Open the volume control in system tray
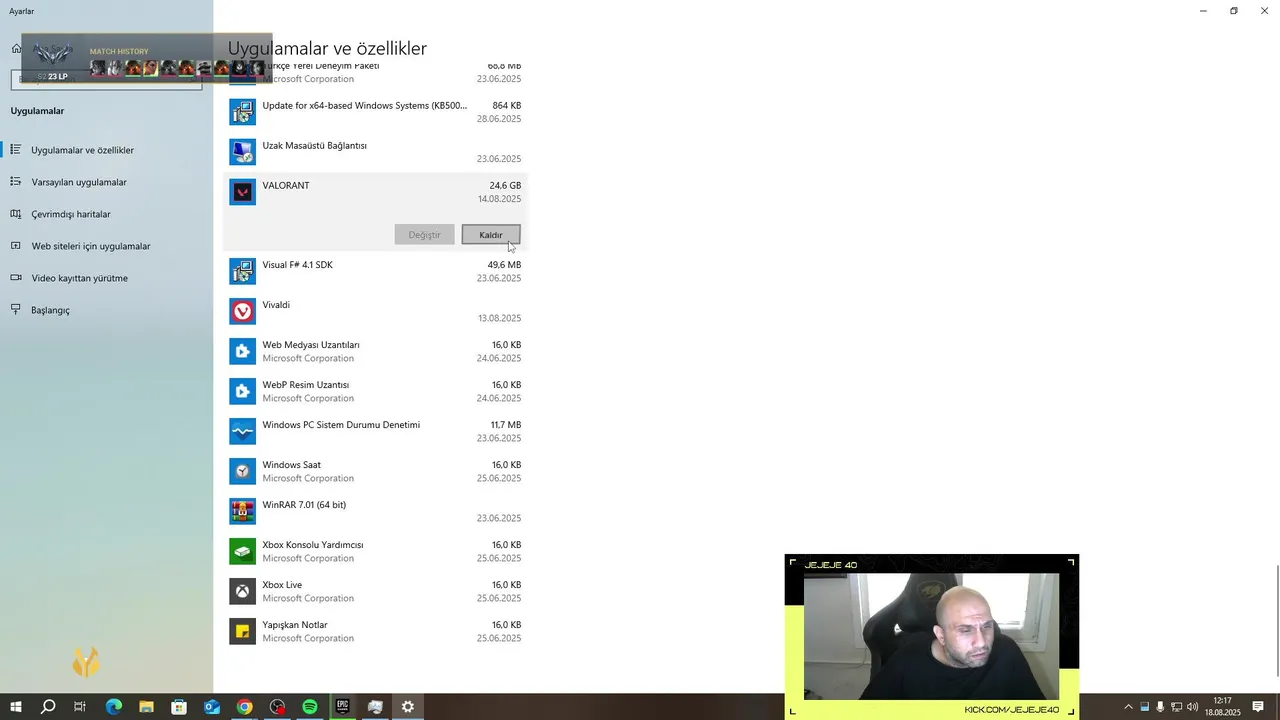This screenshot has width=1280, height=720. coord(1193,707)
